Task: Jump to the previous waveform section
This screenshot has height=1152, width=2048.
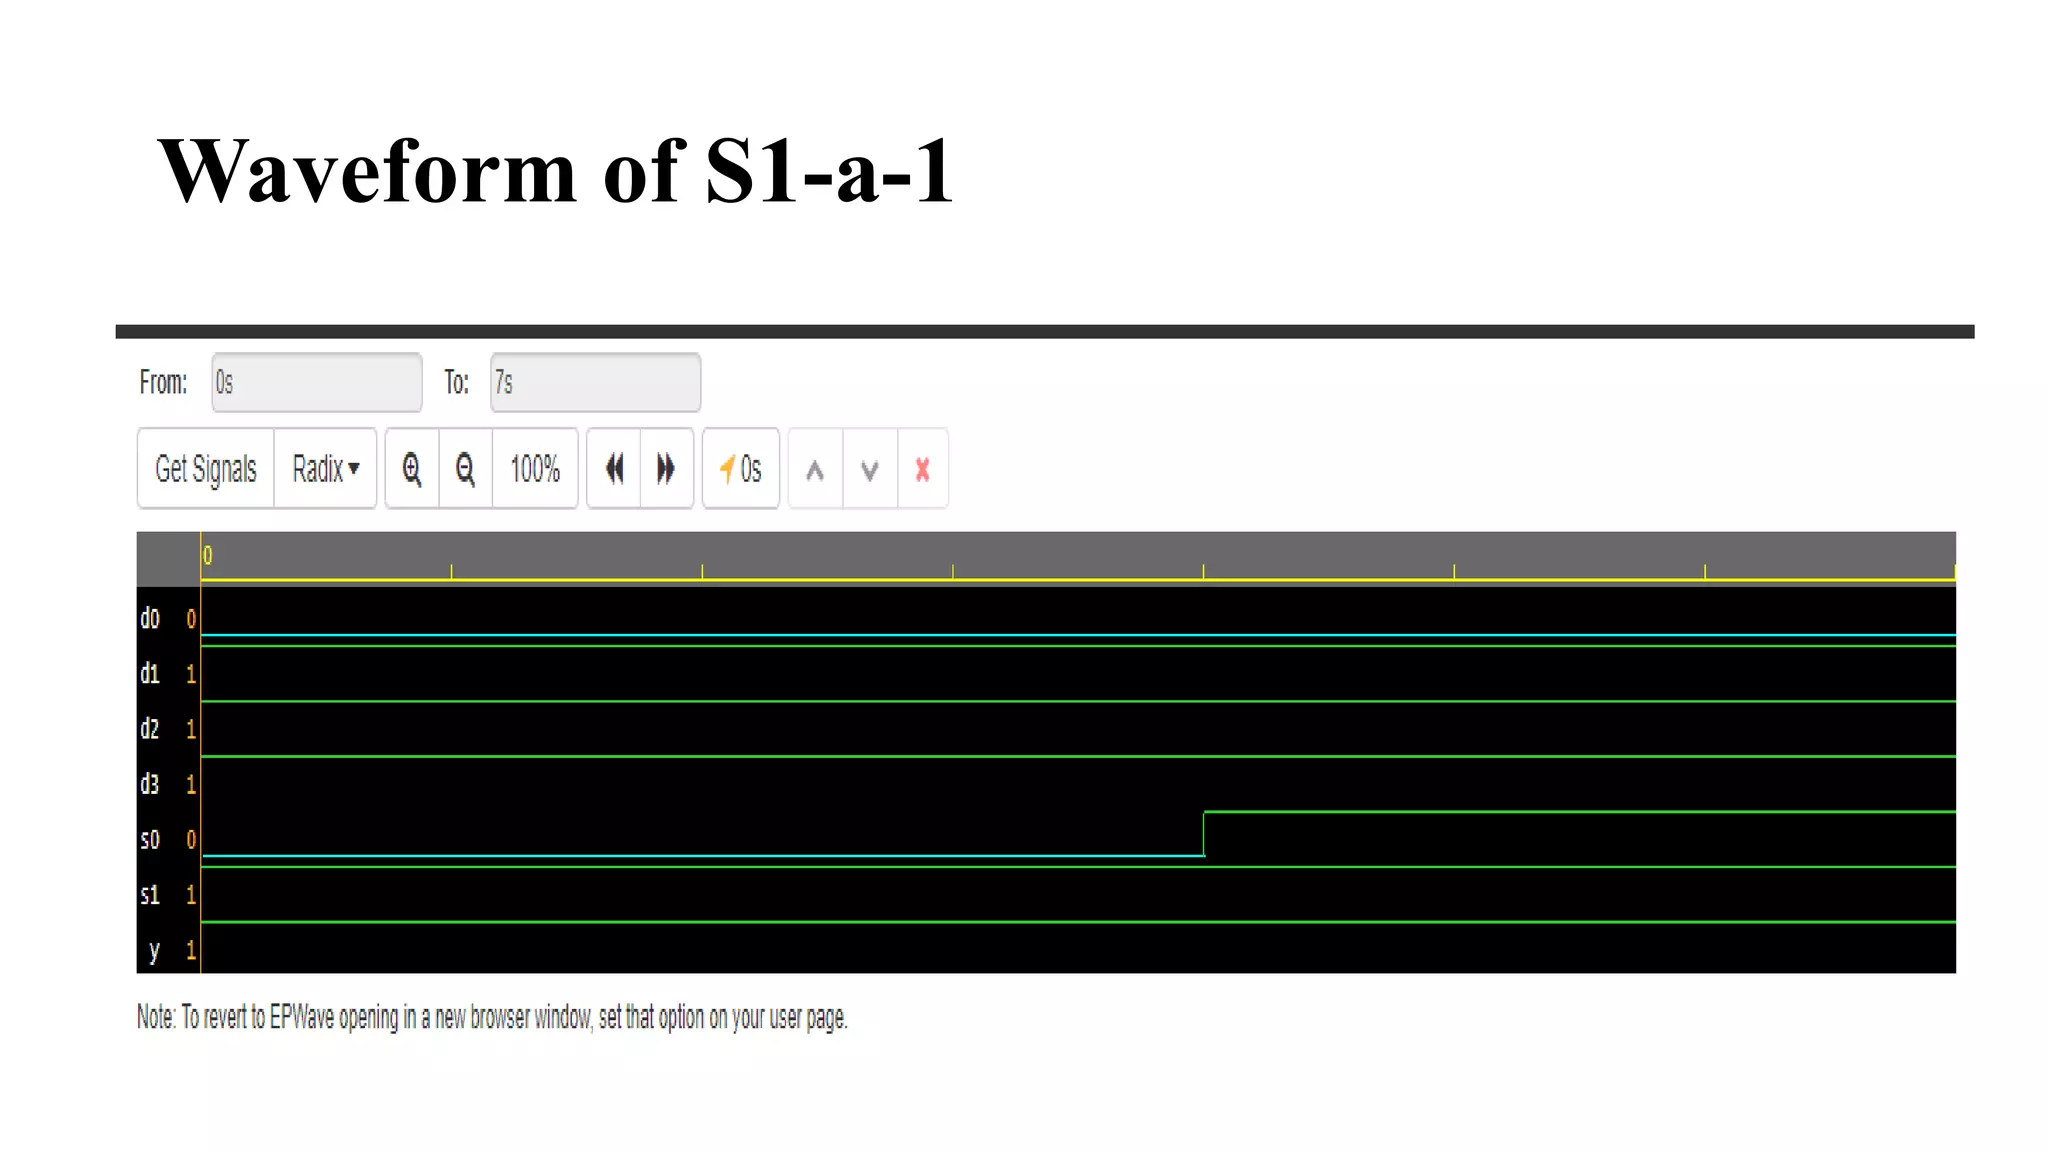Action: (x=614, y=469)
